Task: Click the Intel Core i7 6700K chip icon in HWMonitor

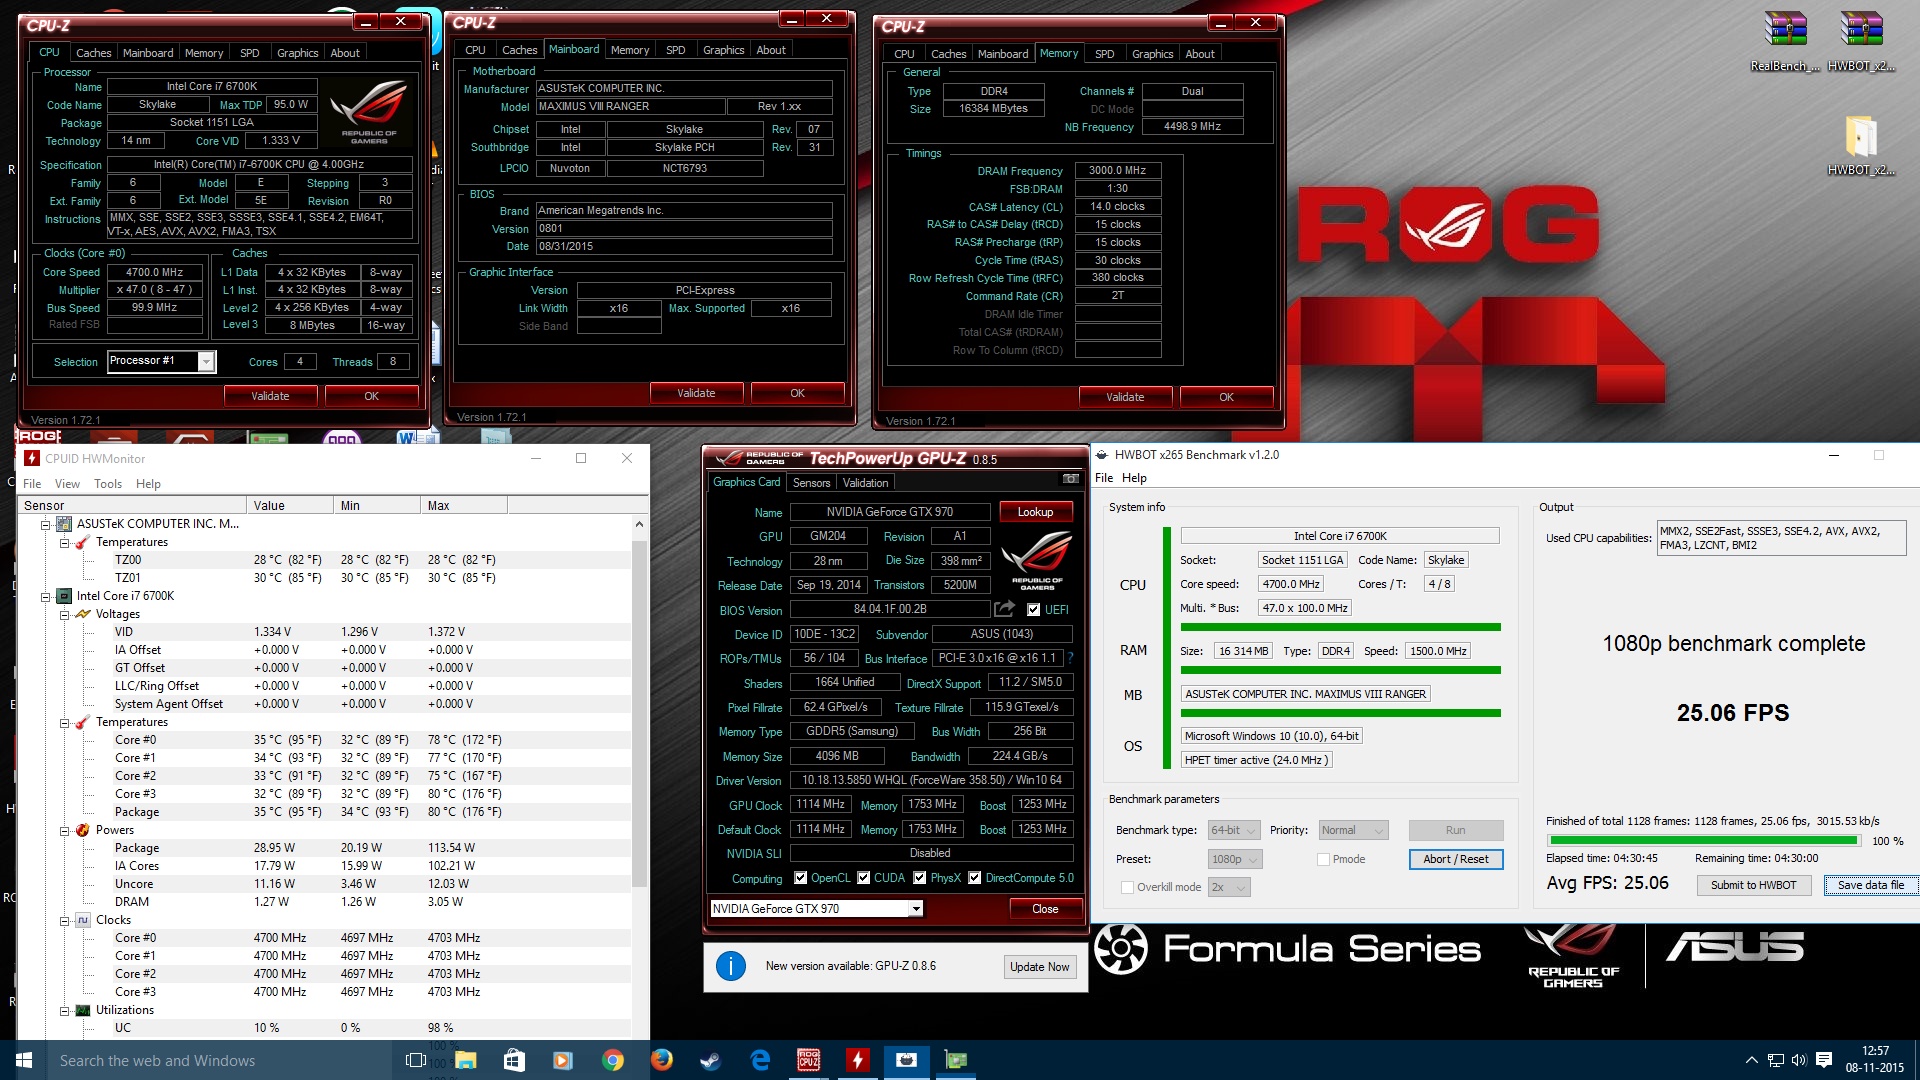Action: pyautogui.click(x=64, y=596)
